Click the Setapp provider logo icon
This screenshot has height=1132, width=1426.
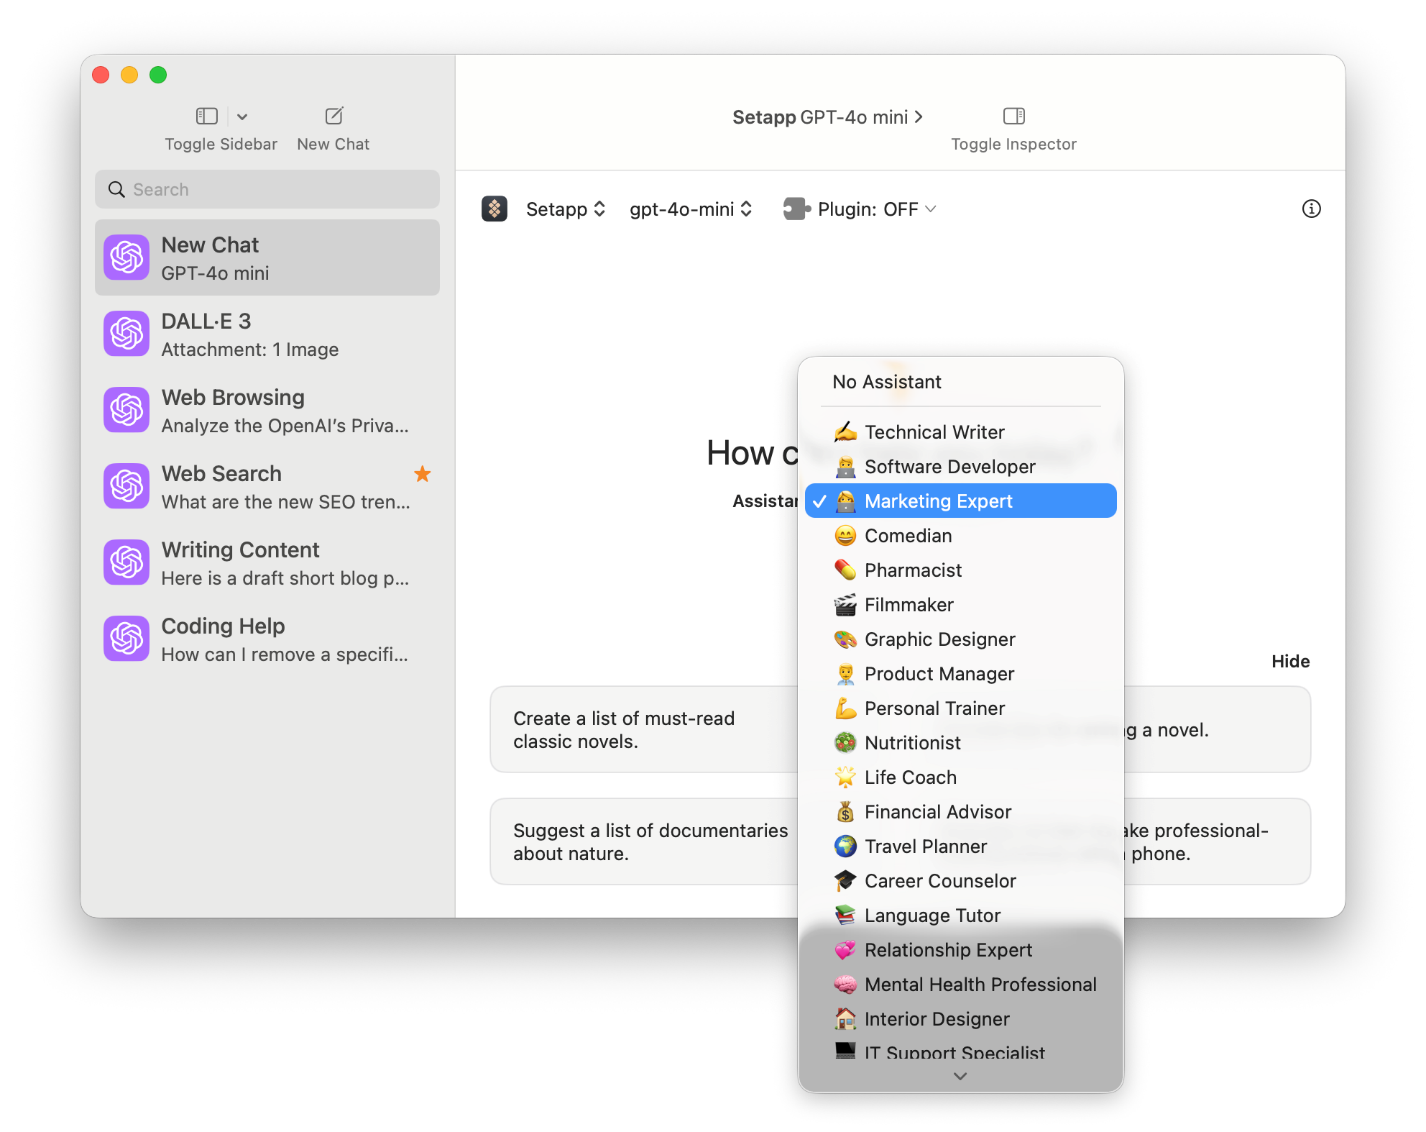click(495, 209)
